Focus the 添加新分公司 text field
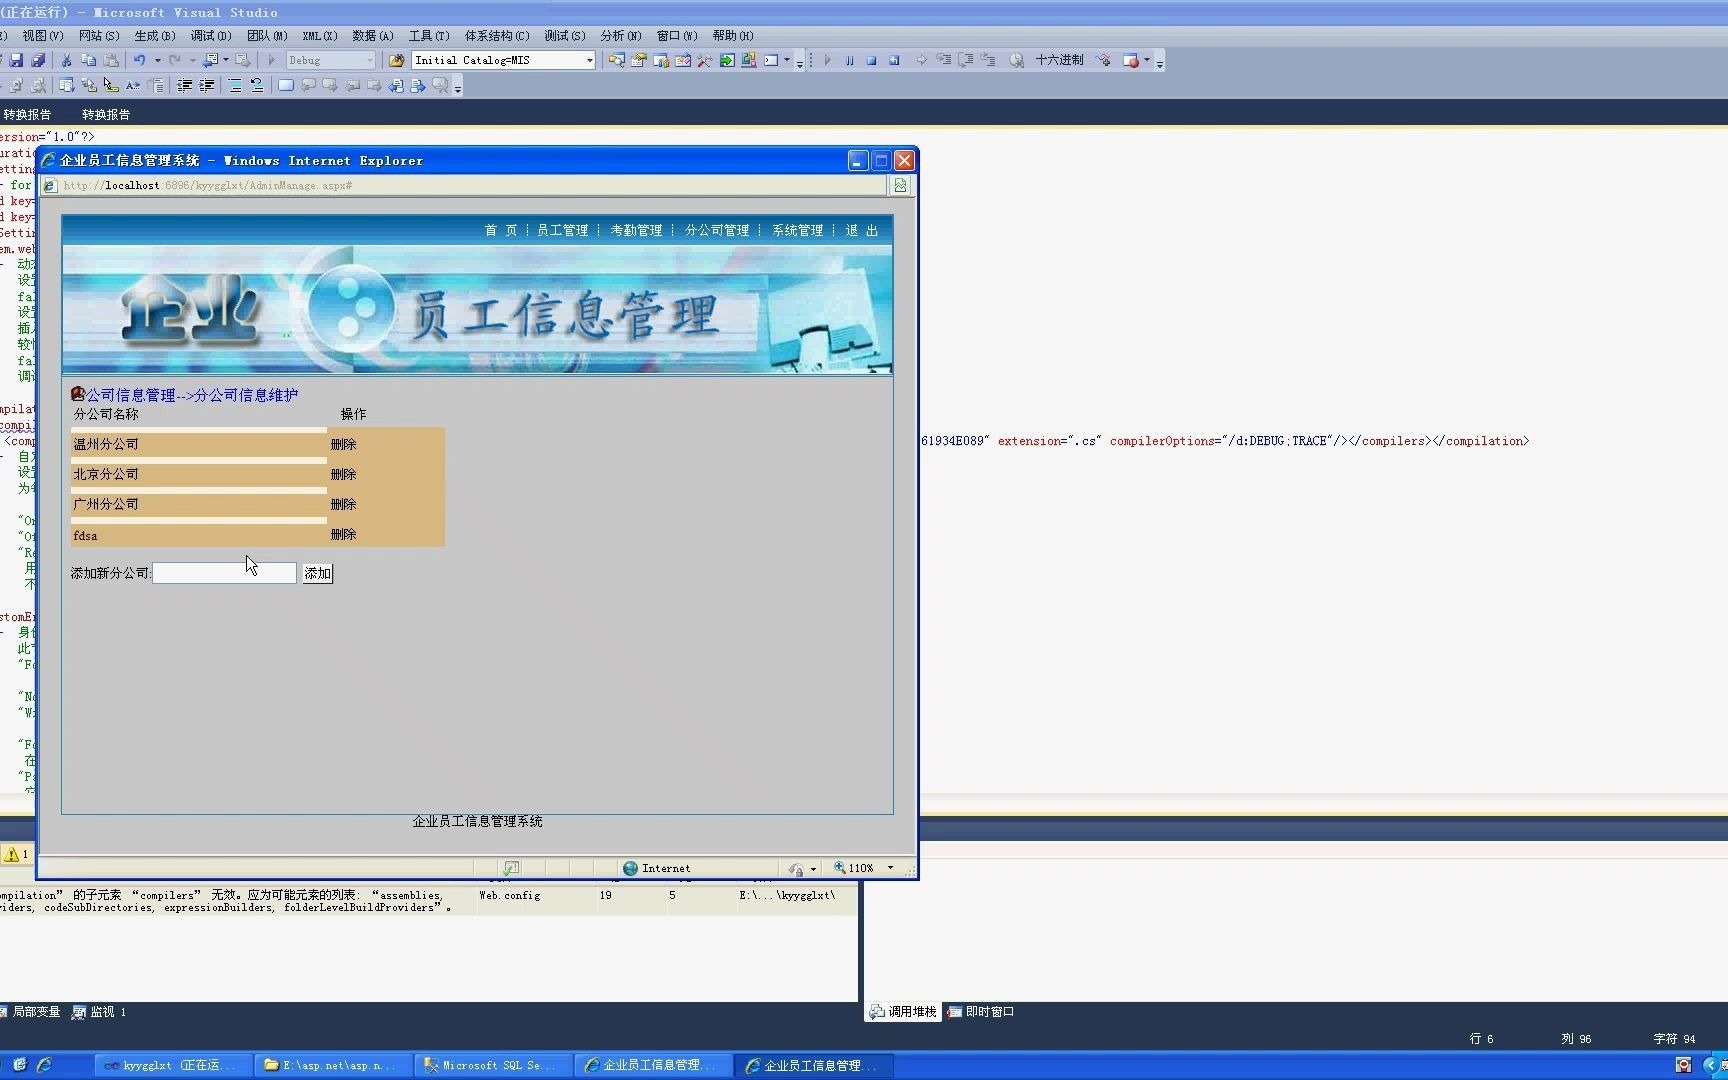 pyautogui.click(x=225, y=573)
